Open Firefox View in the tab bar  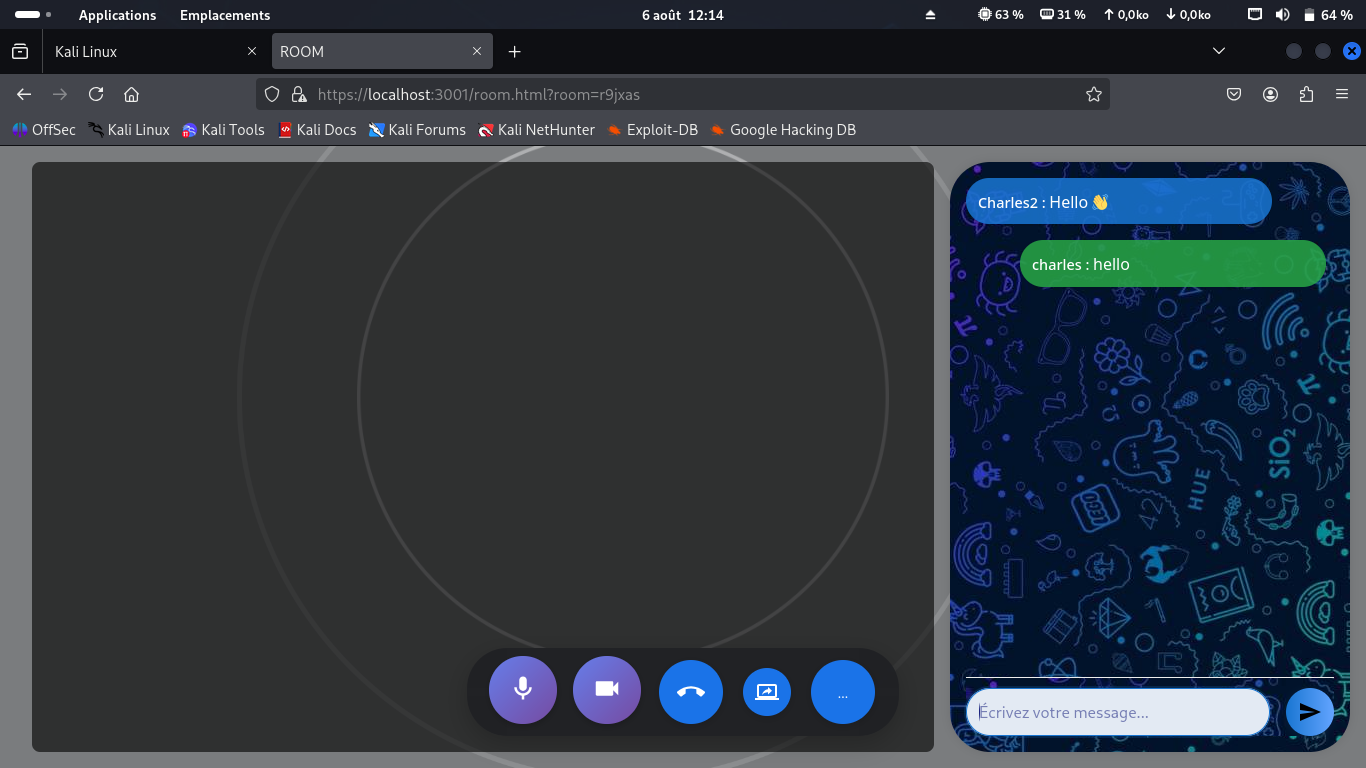[20, 51]
